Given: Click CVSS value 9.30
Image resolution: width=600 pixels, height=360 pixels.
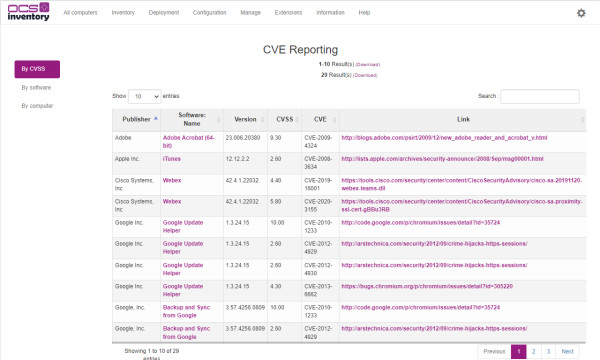Looking at the screenshot, I should click(276, 138).
